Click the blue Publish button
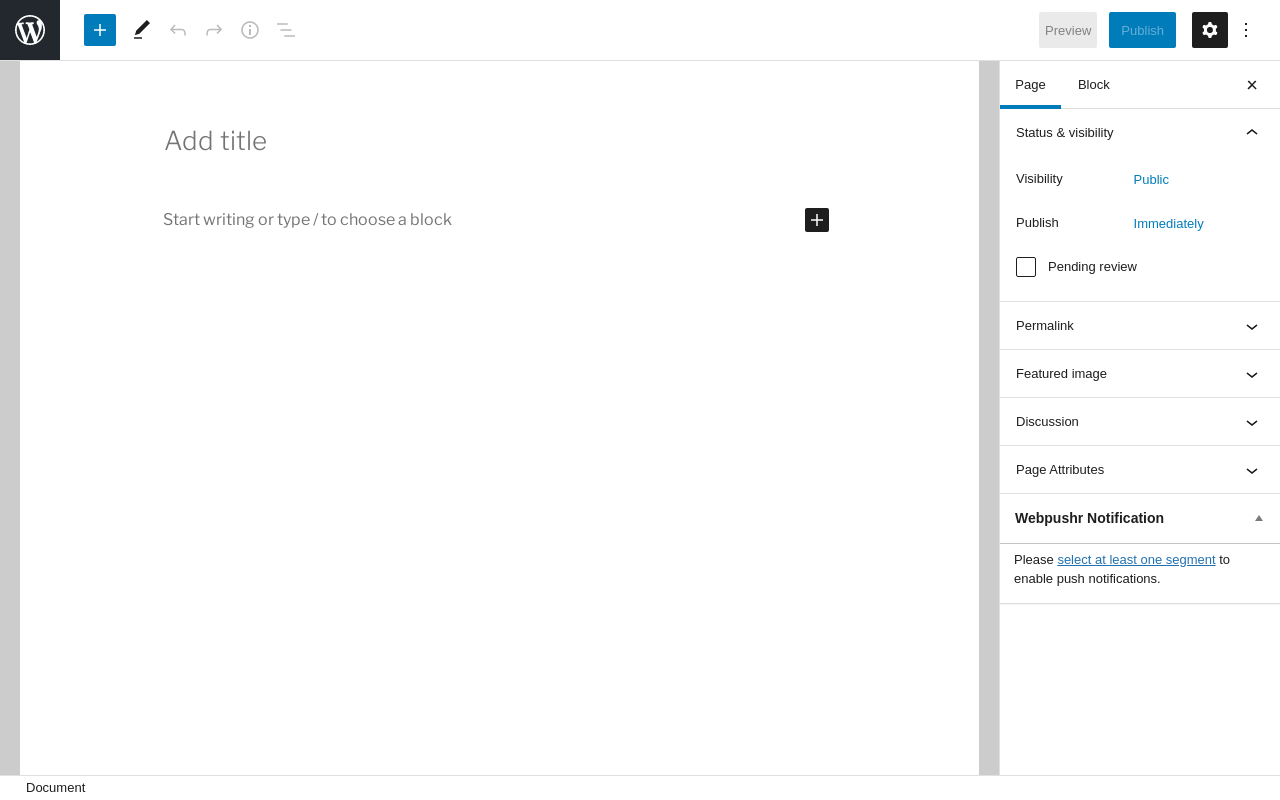This screenshot has width=1280, height=800. (x=1142, y=30)
